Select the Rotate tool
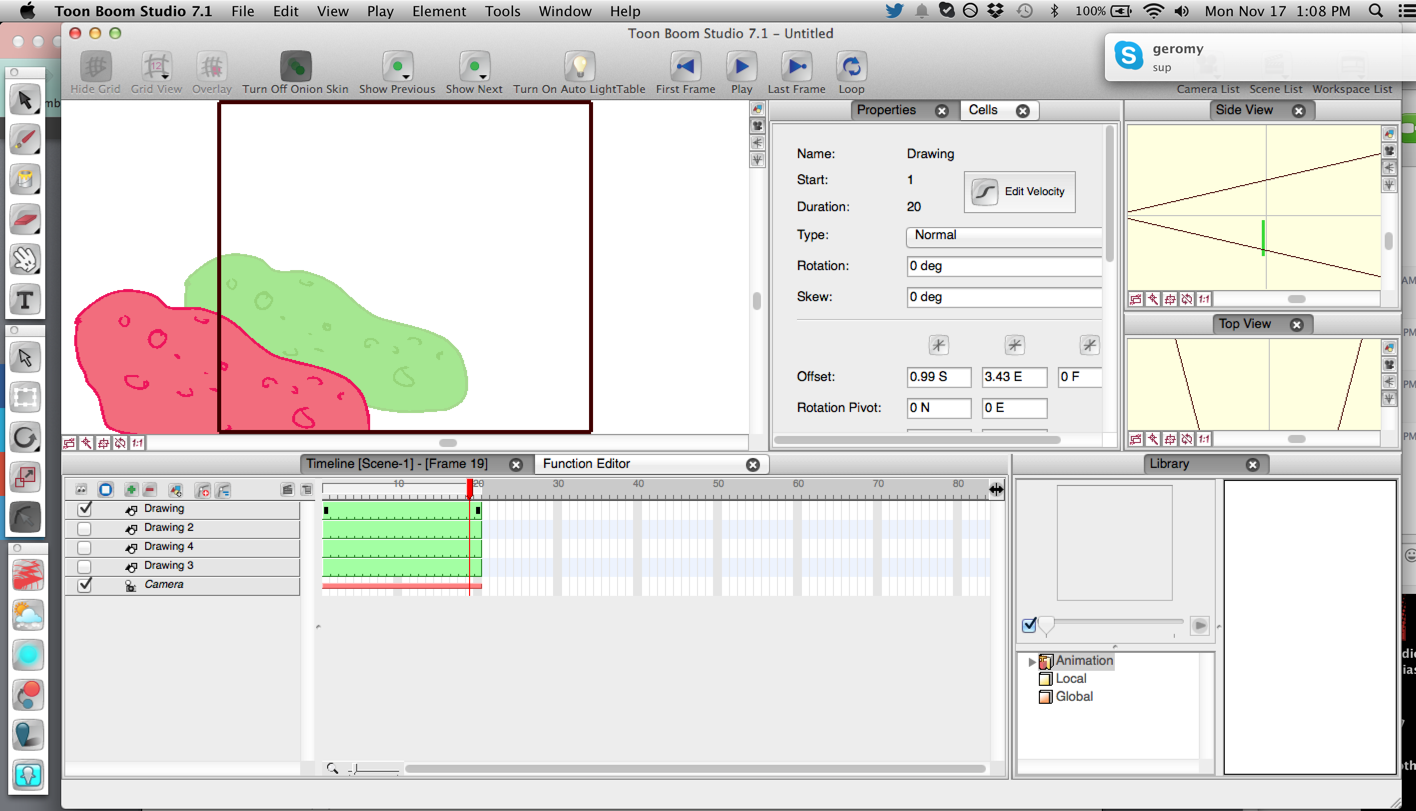1416x811 pixels. point(25,437)
